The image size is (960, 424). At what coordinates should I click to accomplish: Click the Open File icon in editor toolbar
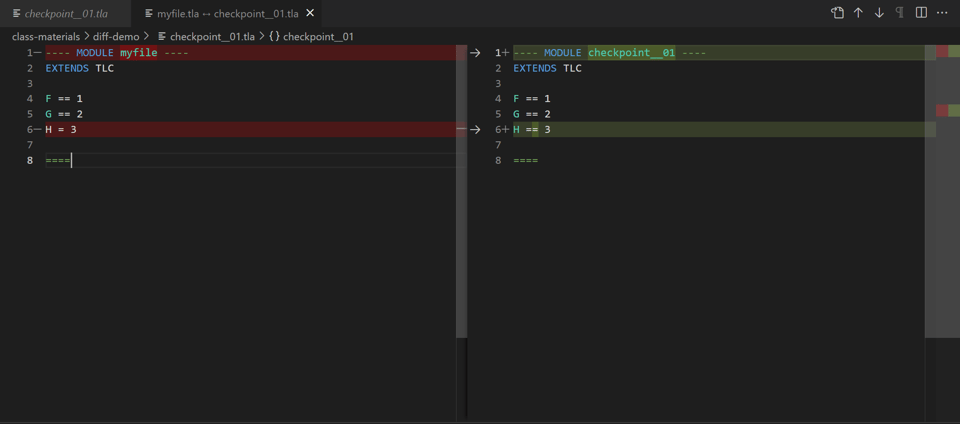[x=837, y=13]
